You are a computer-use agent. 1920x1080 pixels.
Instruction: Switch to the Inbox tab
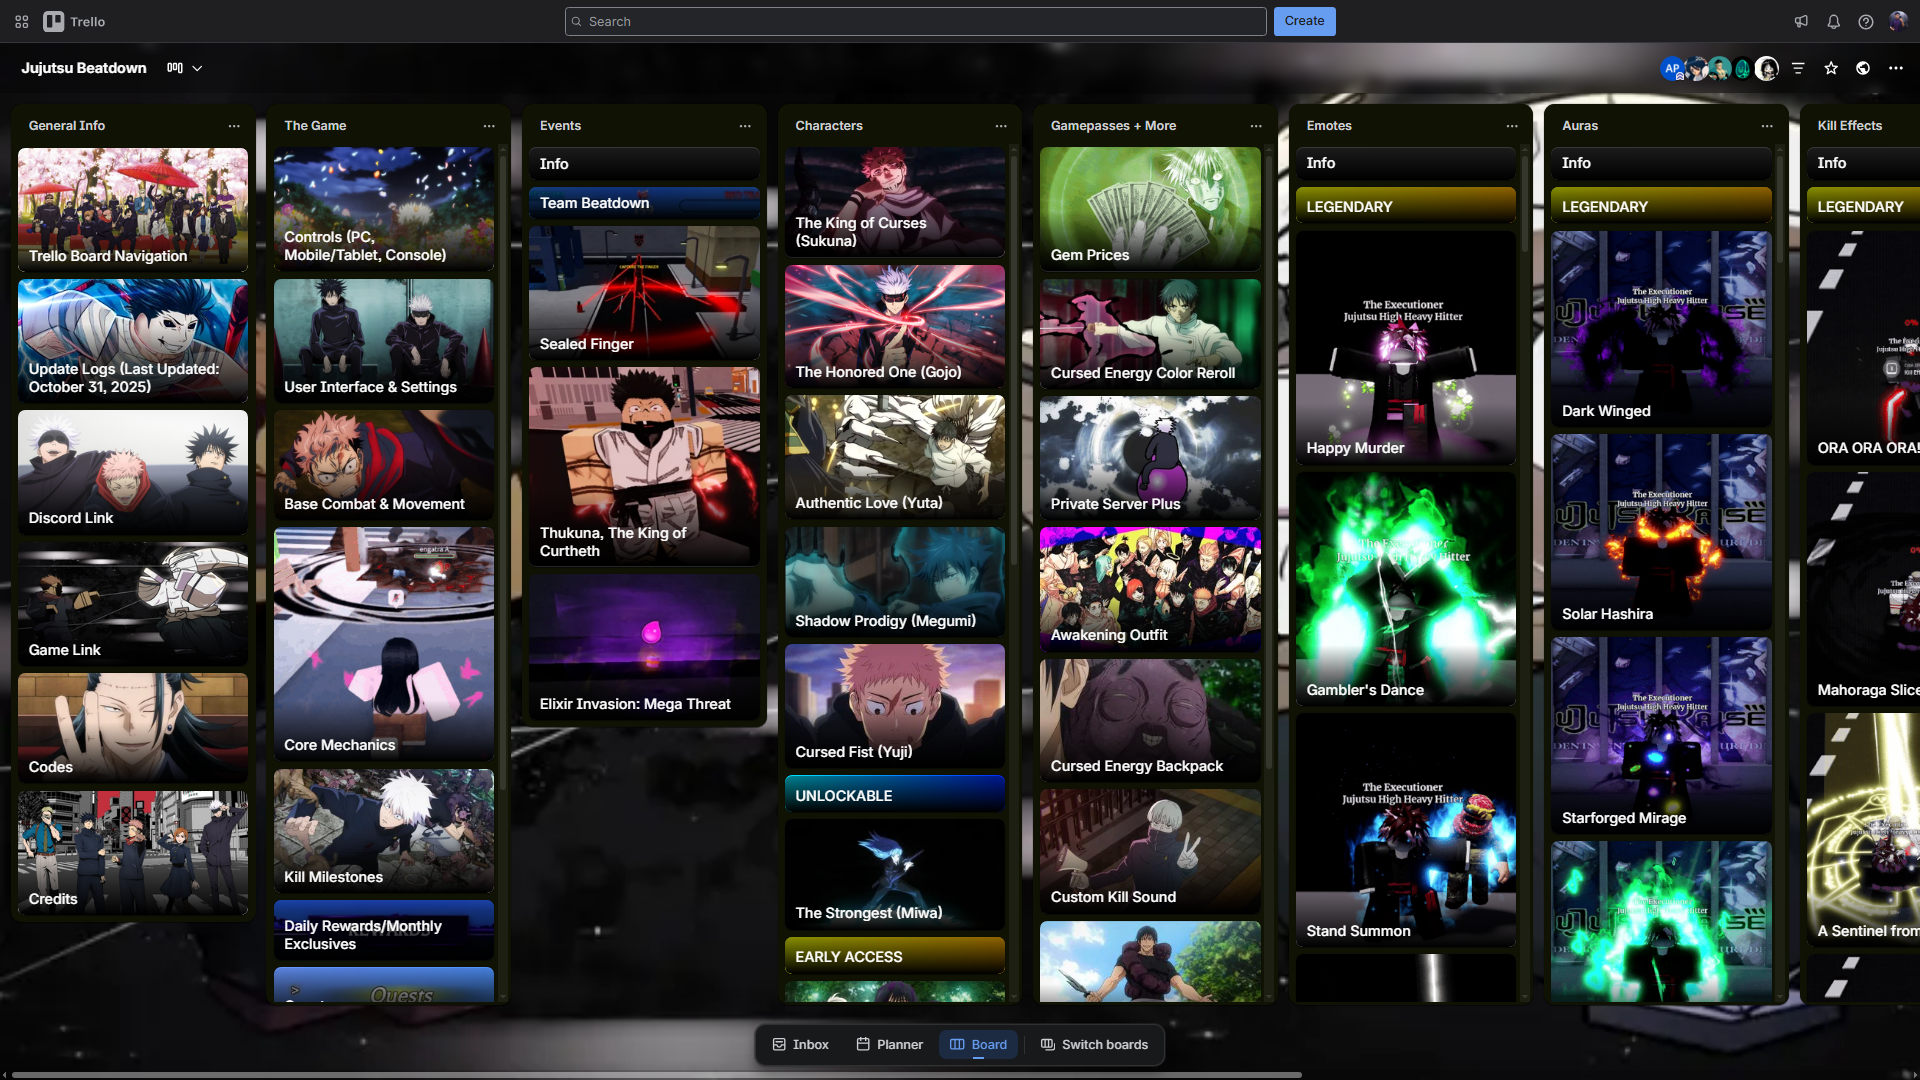tap(800, 1044)
